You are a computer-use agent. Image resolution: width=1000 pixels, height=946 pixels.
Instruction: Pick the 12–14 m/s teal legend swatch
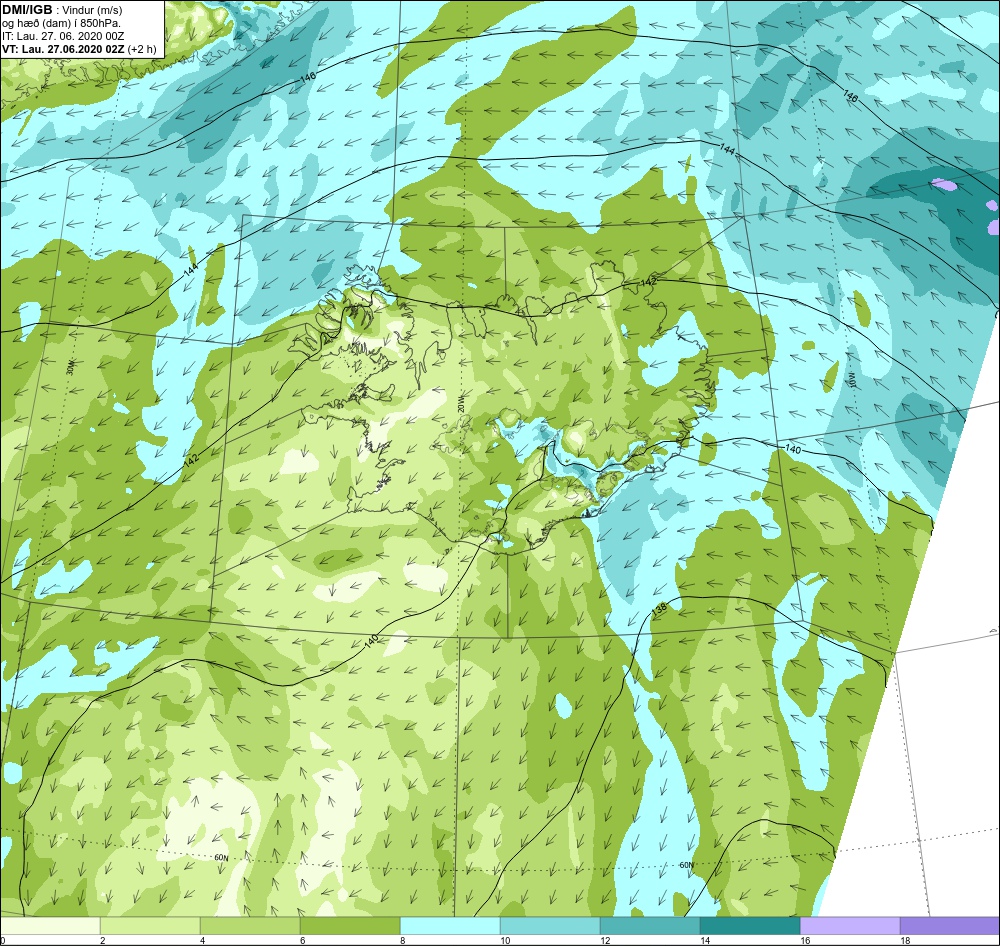pos(650,925)
